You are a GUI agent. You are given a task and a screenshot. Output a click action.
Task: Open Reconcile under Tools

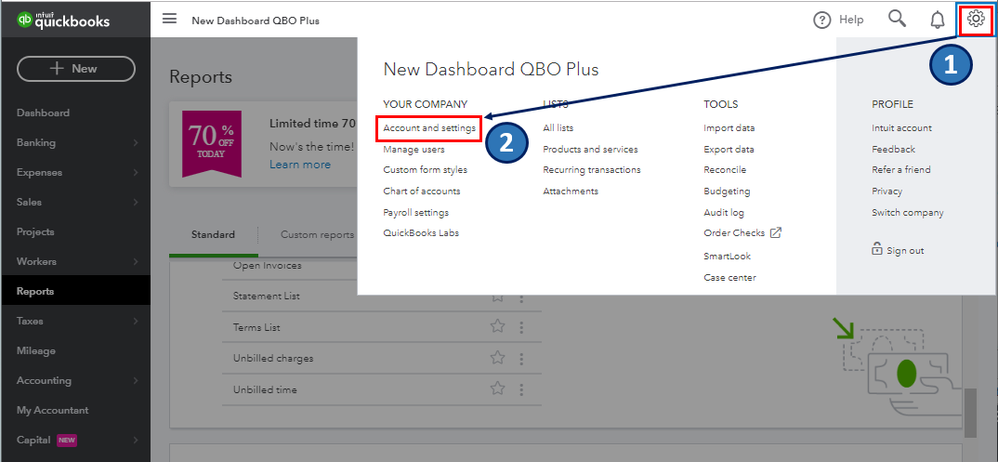tap(725, 170)
